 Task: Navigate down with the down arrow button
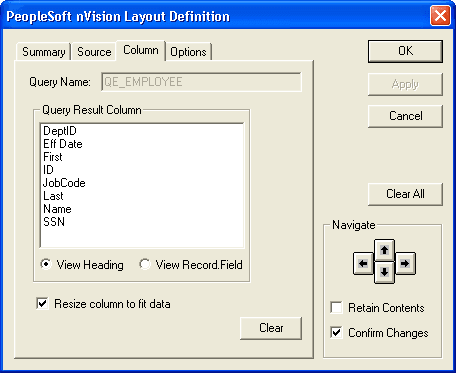pyautogui.click(x=384, y=272)
